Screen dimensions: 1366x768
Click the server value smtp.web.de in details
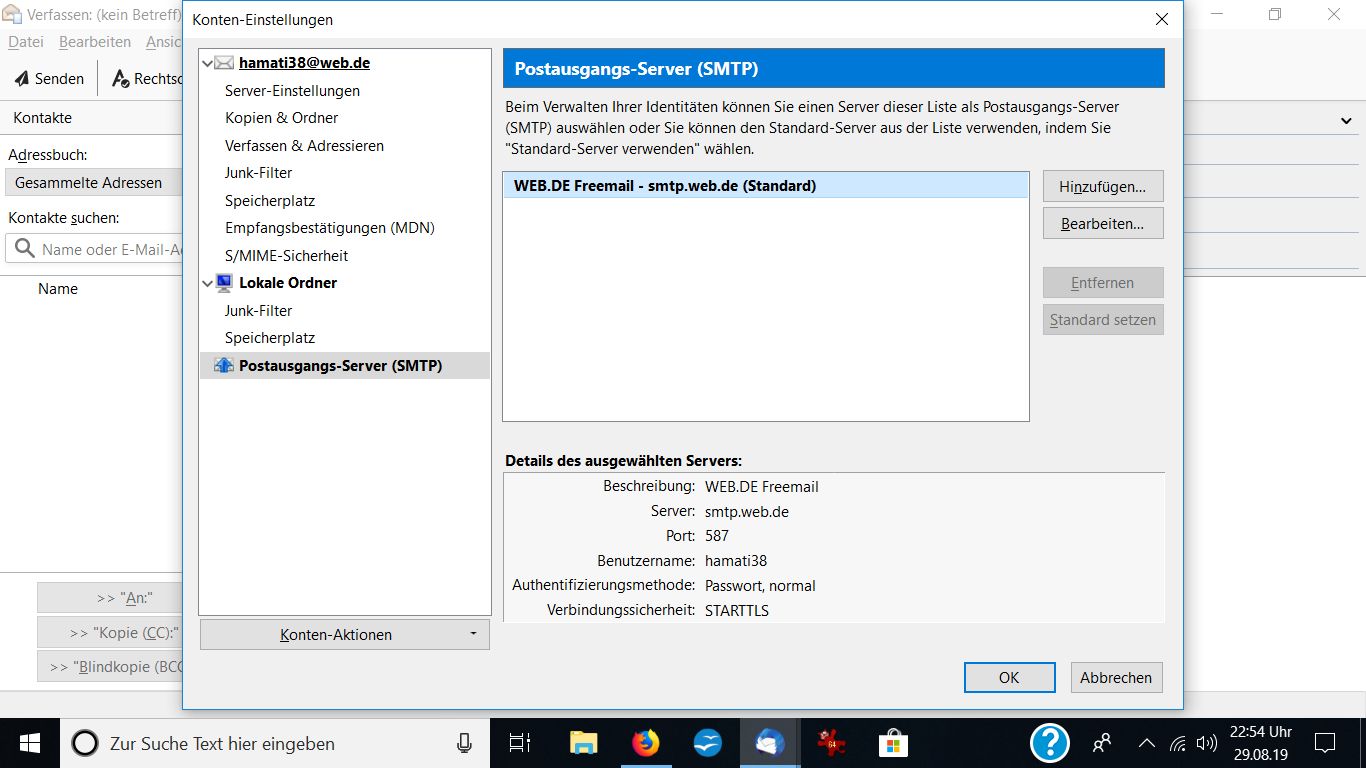[x=747, y=512]
